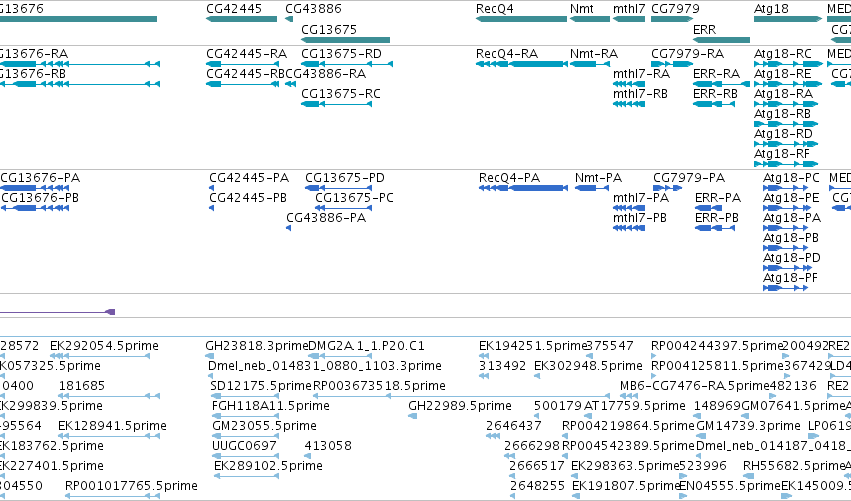This screenshot has width=851, height=501.
Task: Select the CG42445 gene feature
Action: tap(242, 19)
